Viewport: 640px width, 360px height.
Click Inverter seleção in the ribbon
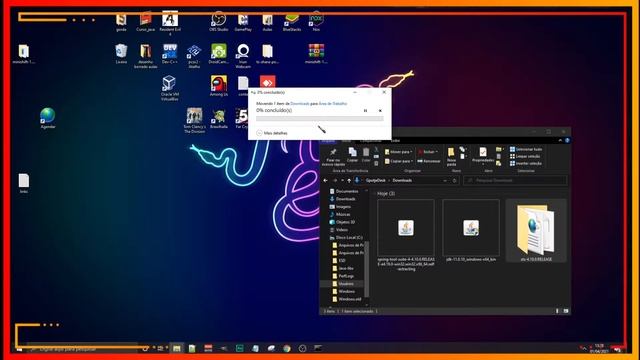click(x=526, y=163)
